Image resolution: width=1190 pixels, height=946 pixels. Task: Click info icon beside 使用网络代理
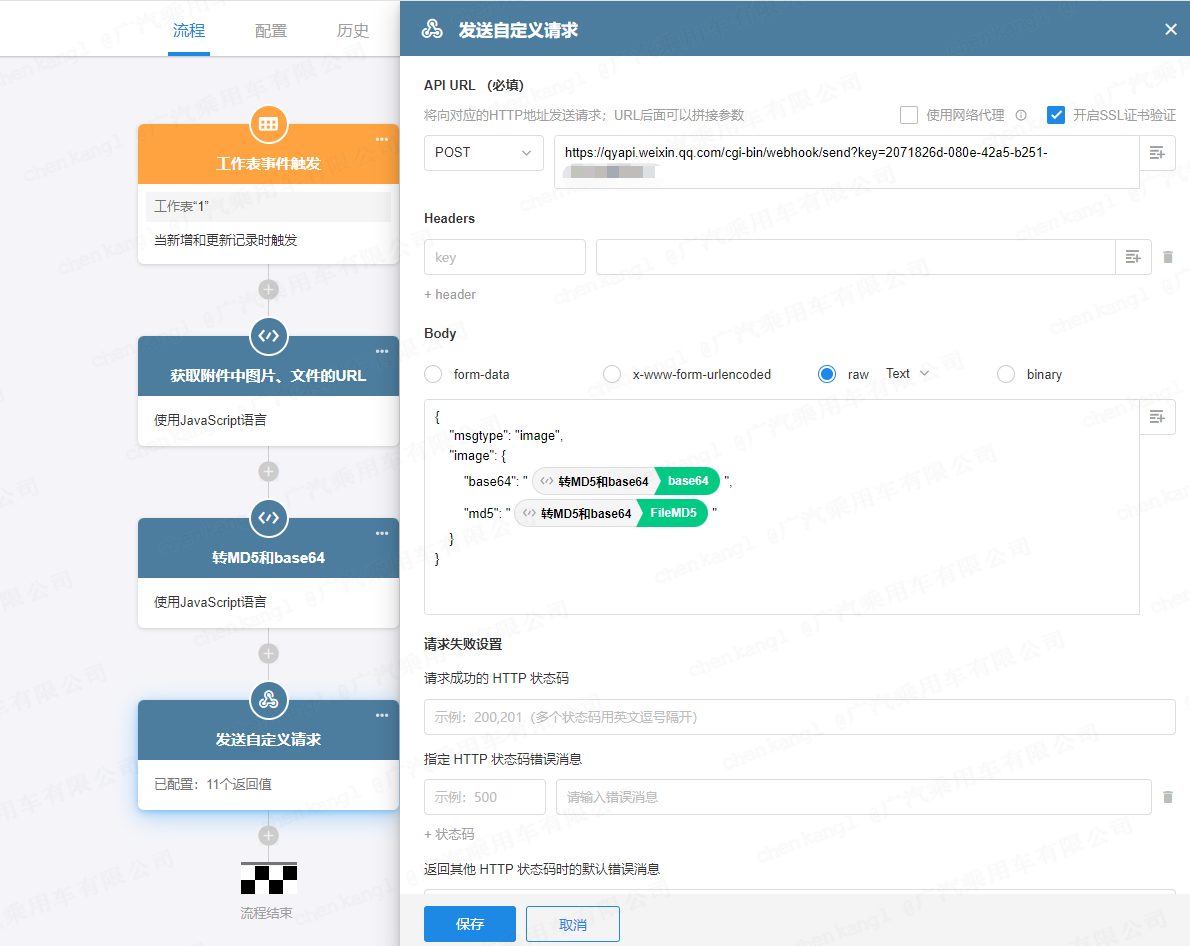tap(1021, 115)
